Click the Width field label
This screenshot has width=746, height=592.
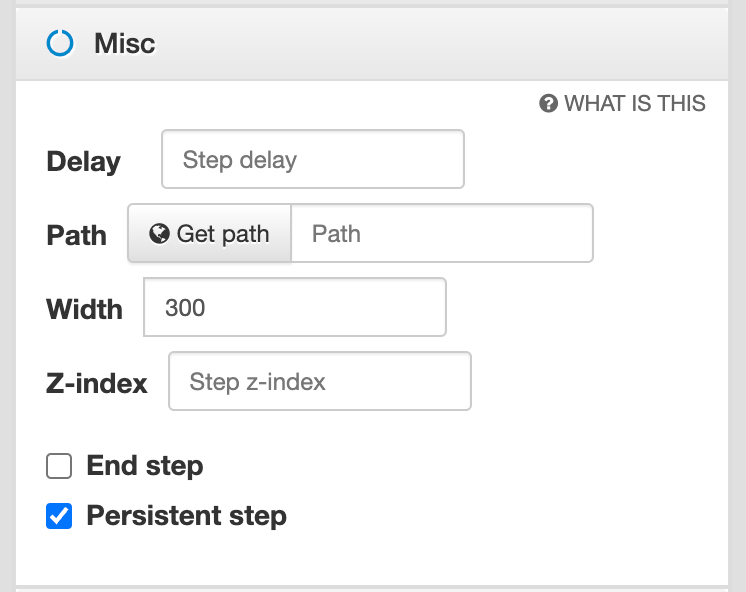click(84, 310)
